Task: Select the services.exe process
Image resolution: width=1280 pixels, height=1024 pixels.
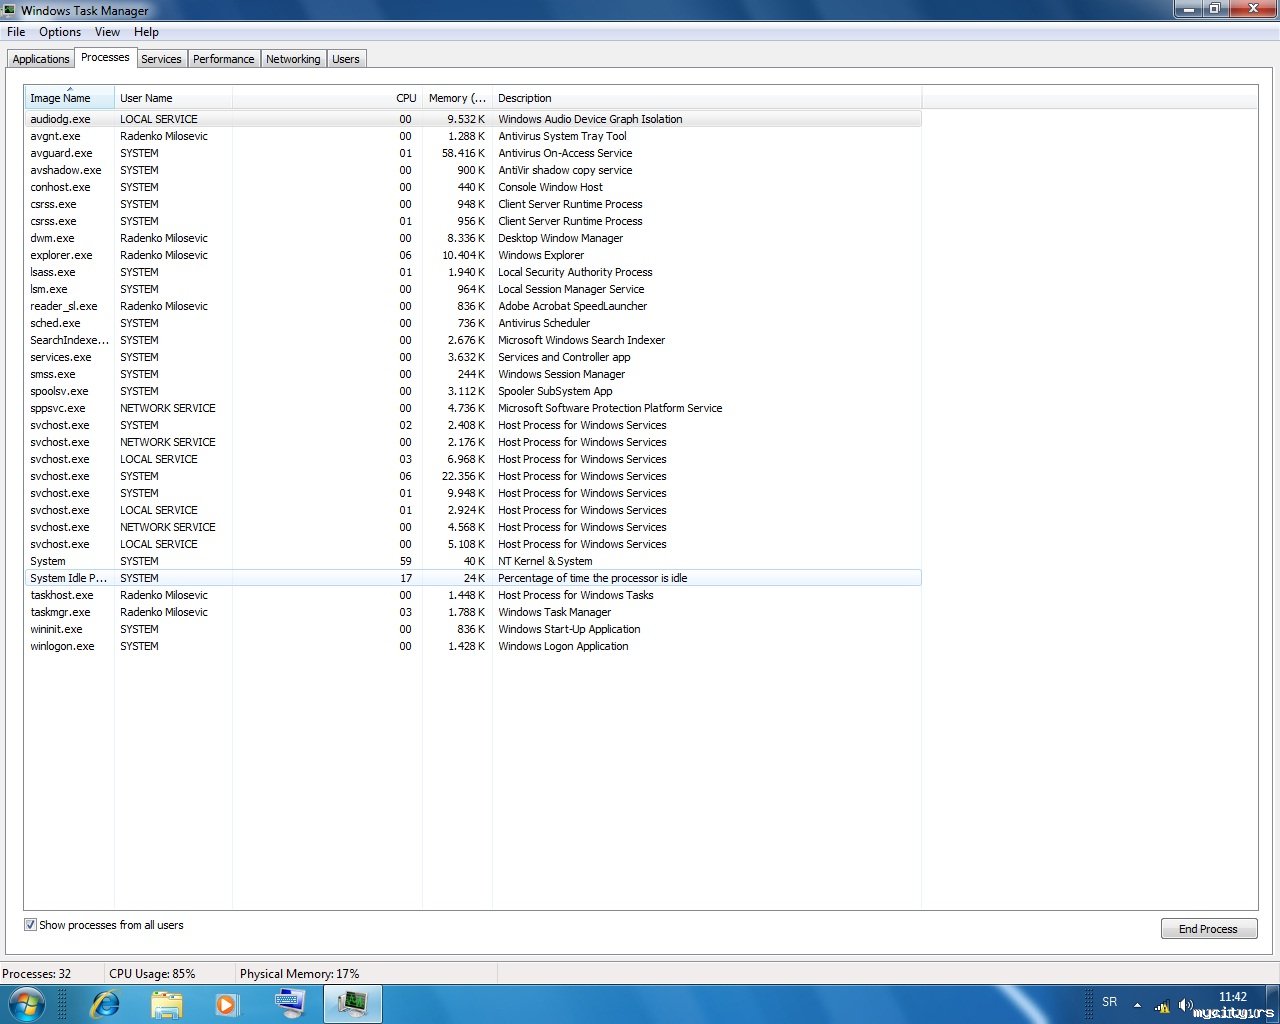Action: (473, 357)
